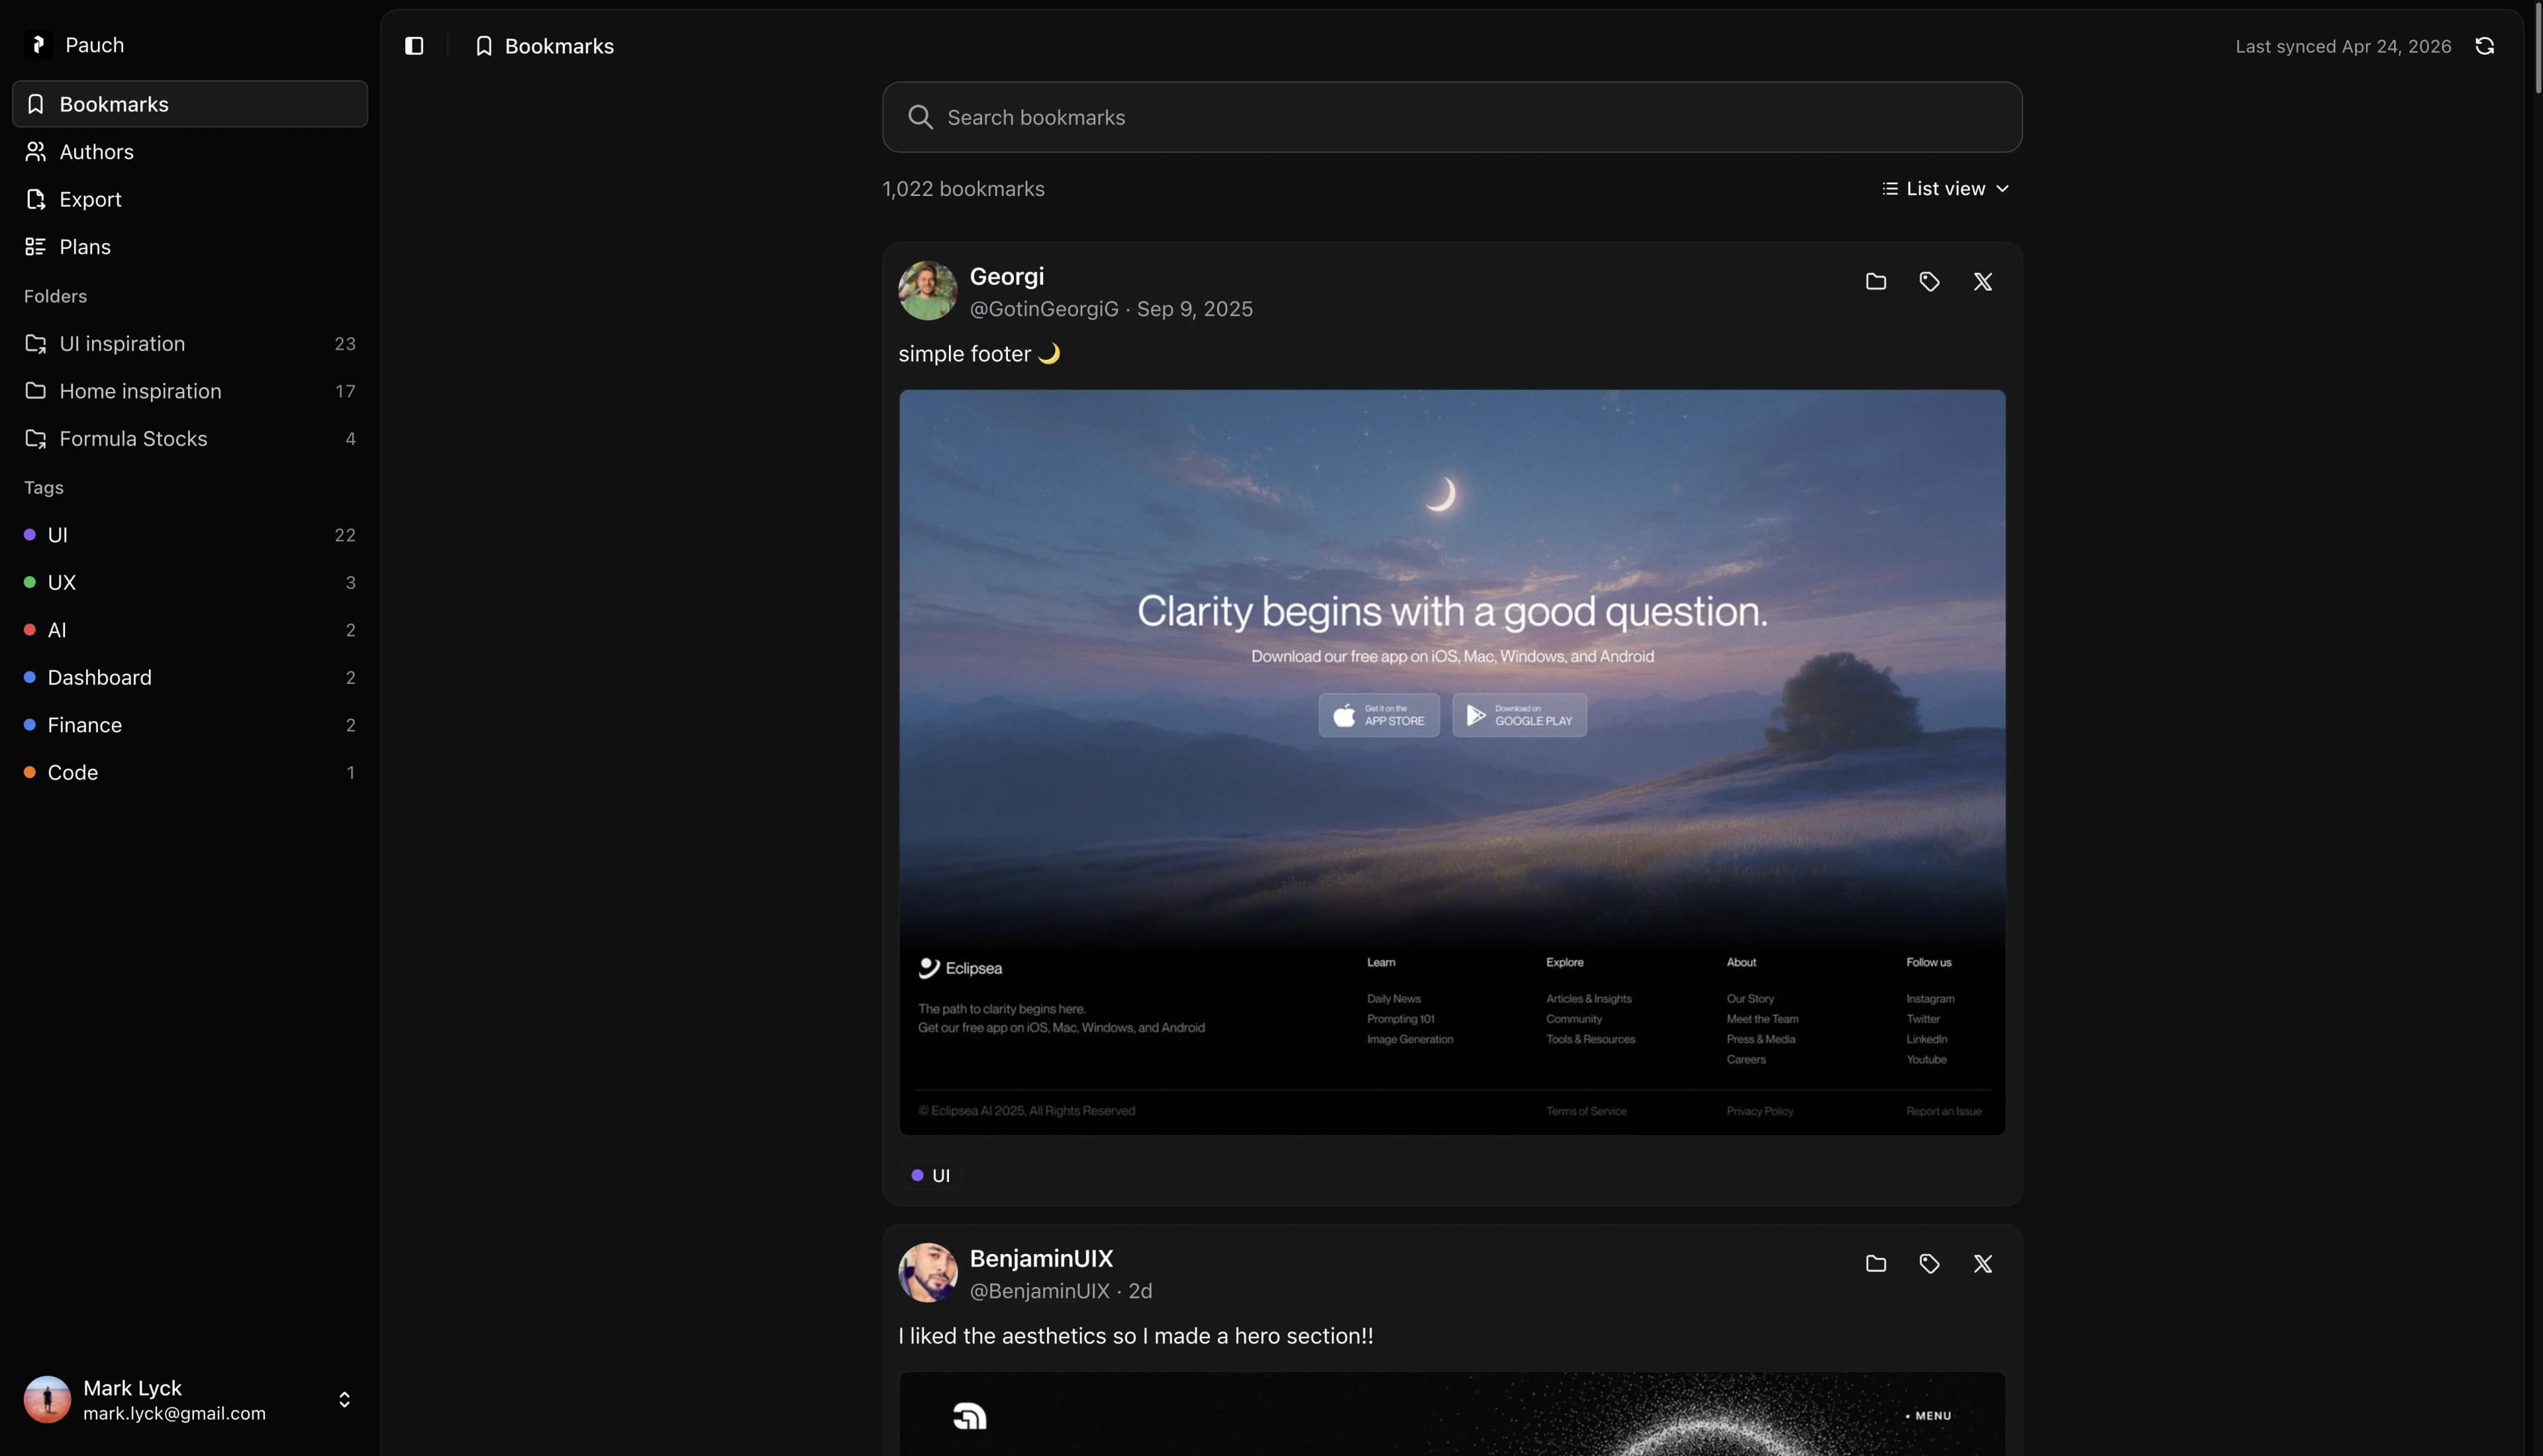Filter by the UX tag
Screen dimensions: 2543x1456
point(190,582)
